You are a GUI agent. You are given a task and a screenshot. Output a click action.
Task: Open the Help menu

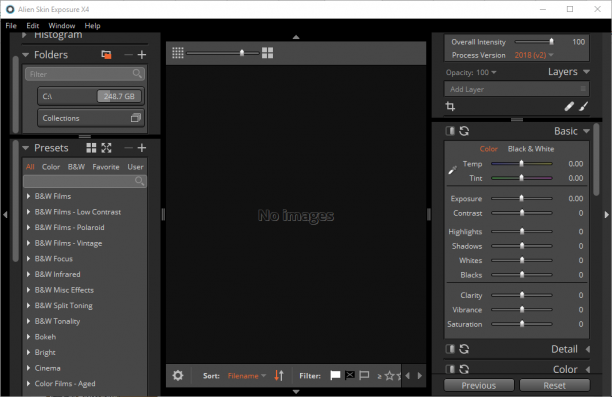pyautogui.click(x=93, y=26)
